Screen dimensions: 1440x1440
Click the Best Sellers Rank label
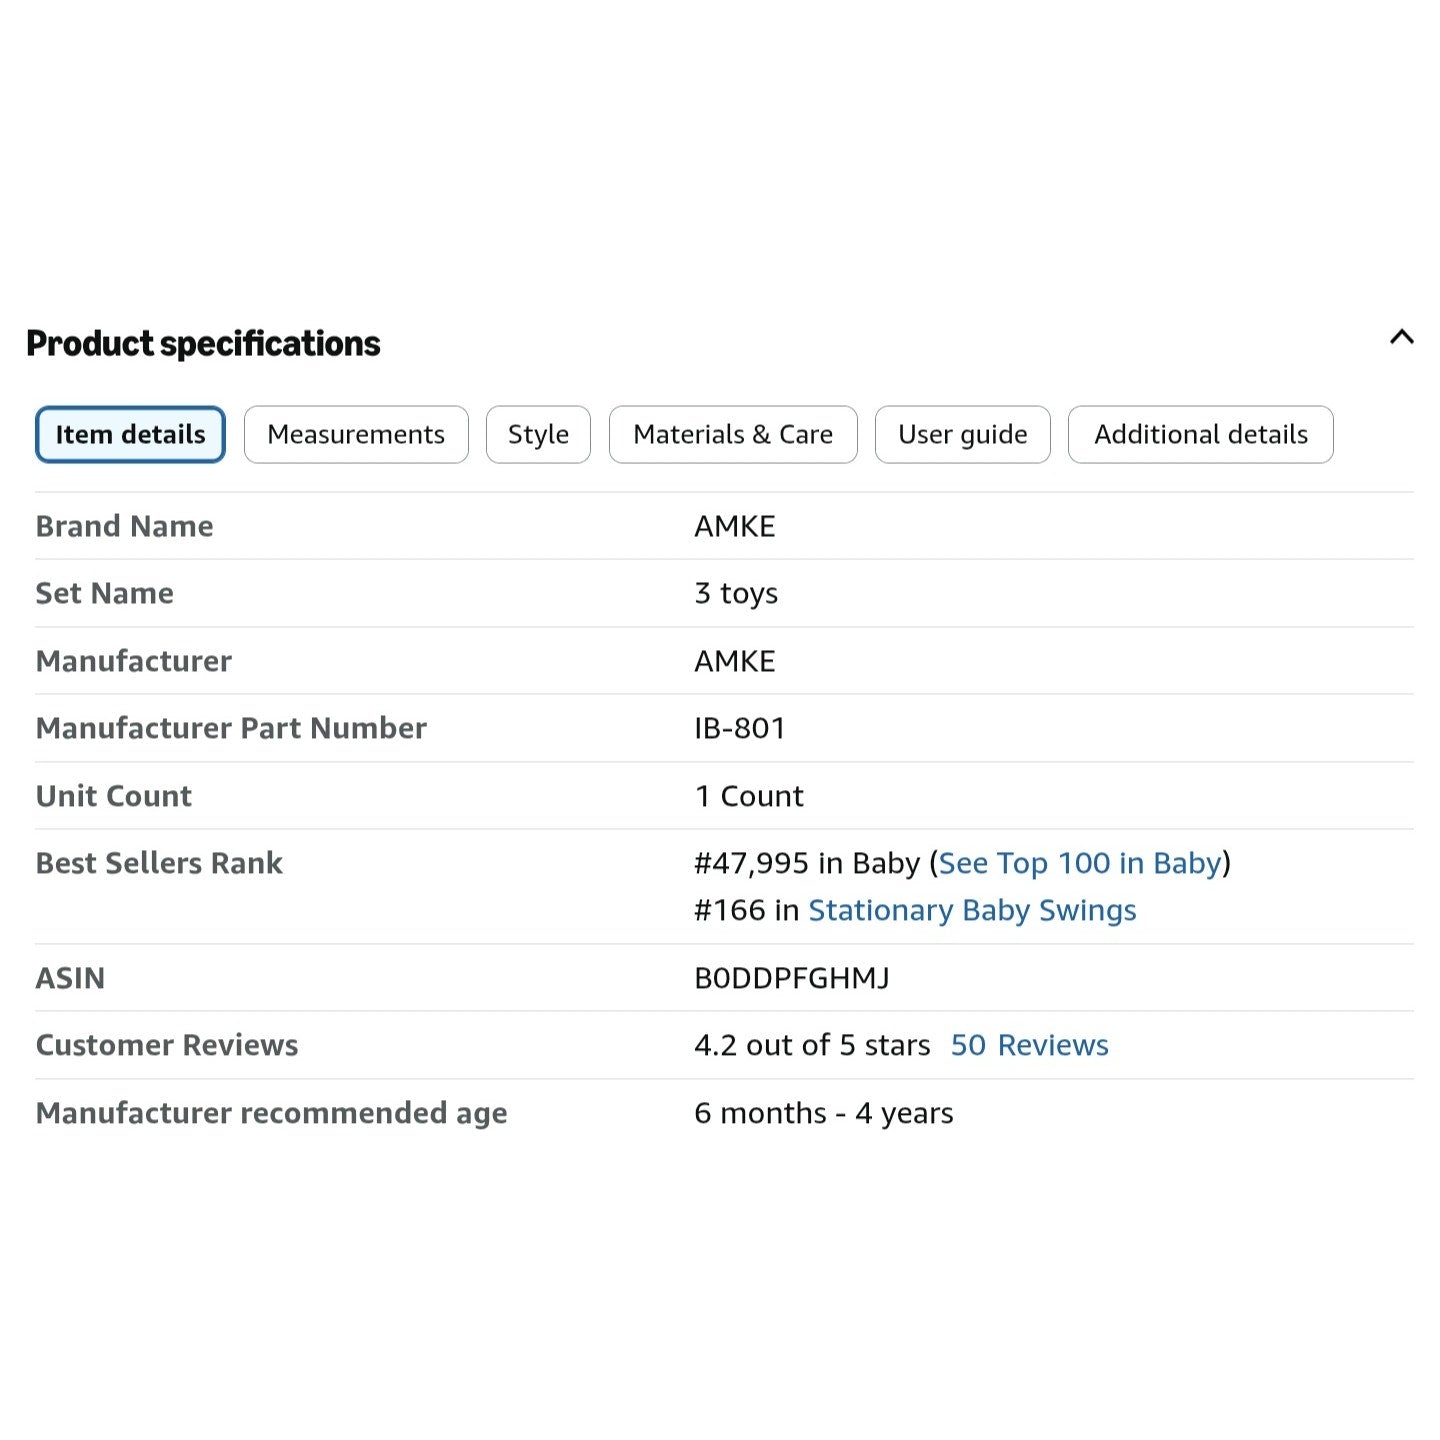[159, 863]
